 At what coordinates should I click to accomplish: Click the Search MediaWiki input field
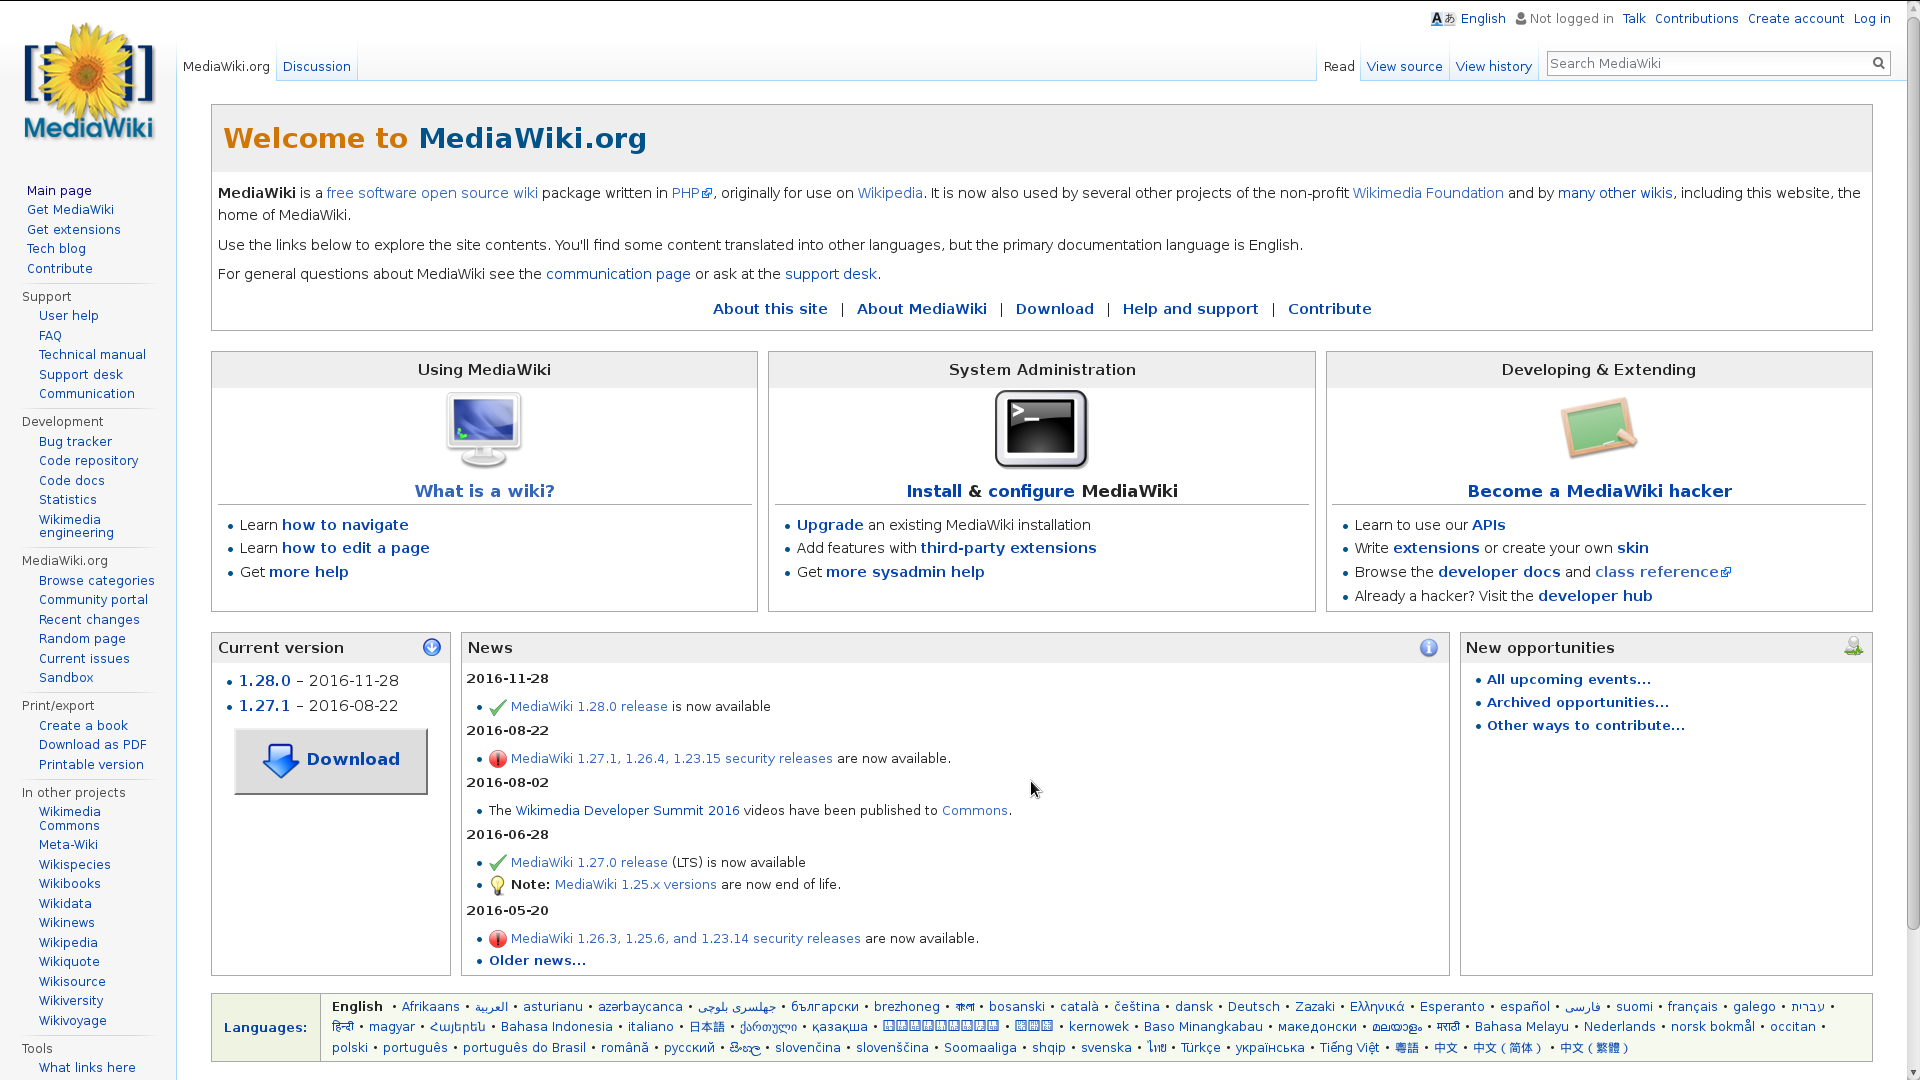pyautogui.click(x=1706, y=63)
